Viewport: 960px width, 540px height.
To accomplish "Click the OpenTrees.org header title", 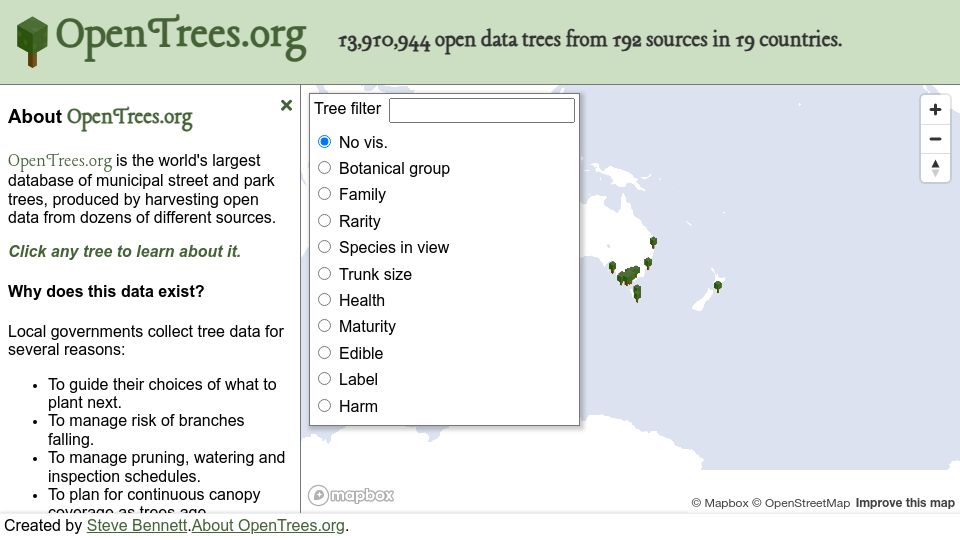I will tap(181, 37).
